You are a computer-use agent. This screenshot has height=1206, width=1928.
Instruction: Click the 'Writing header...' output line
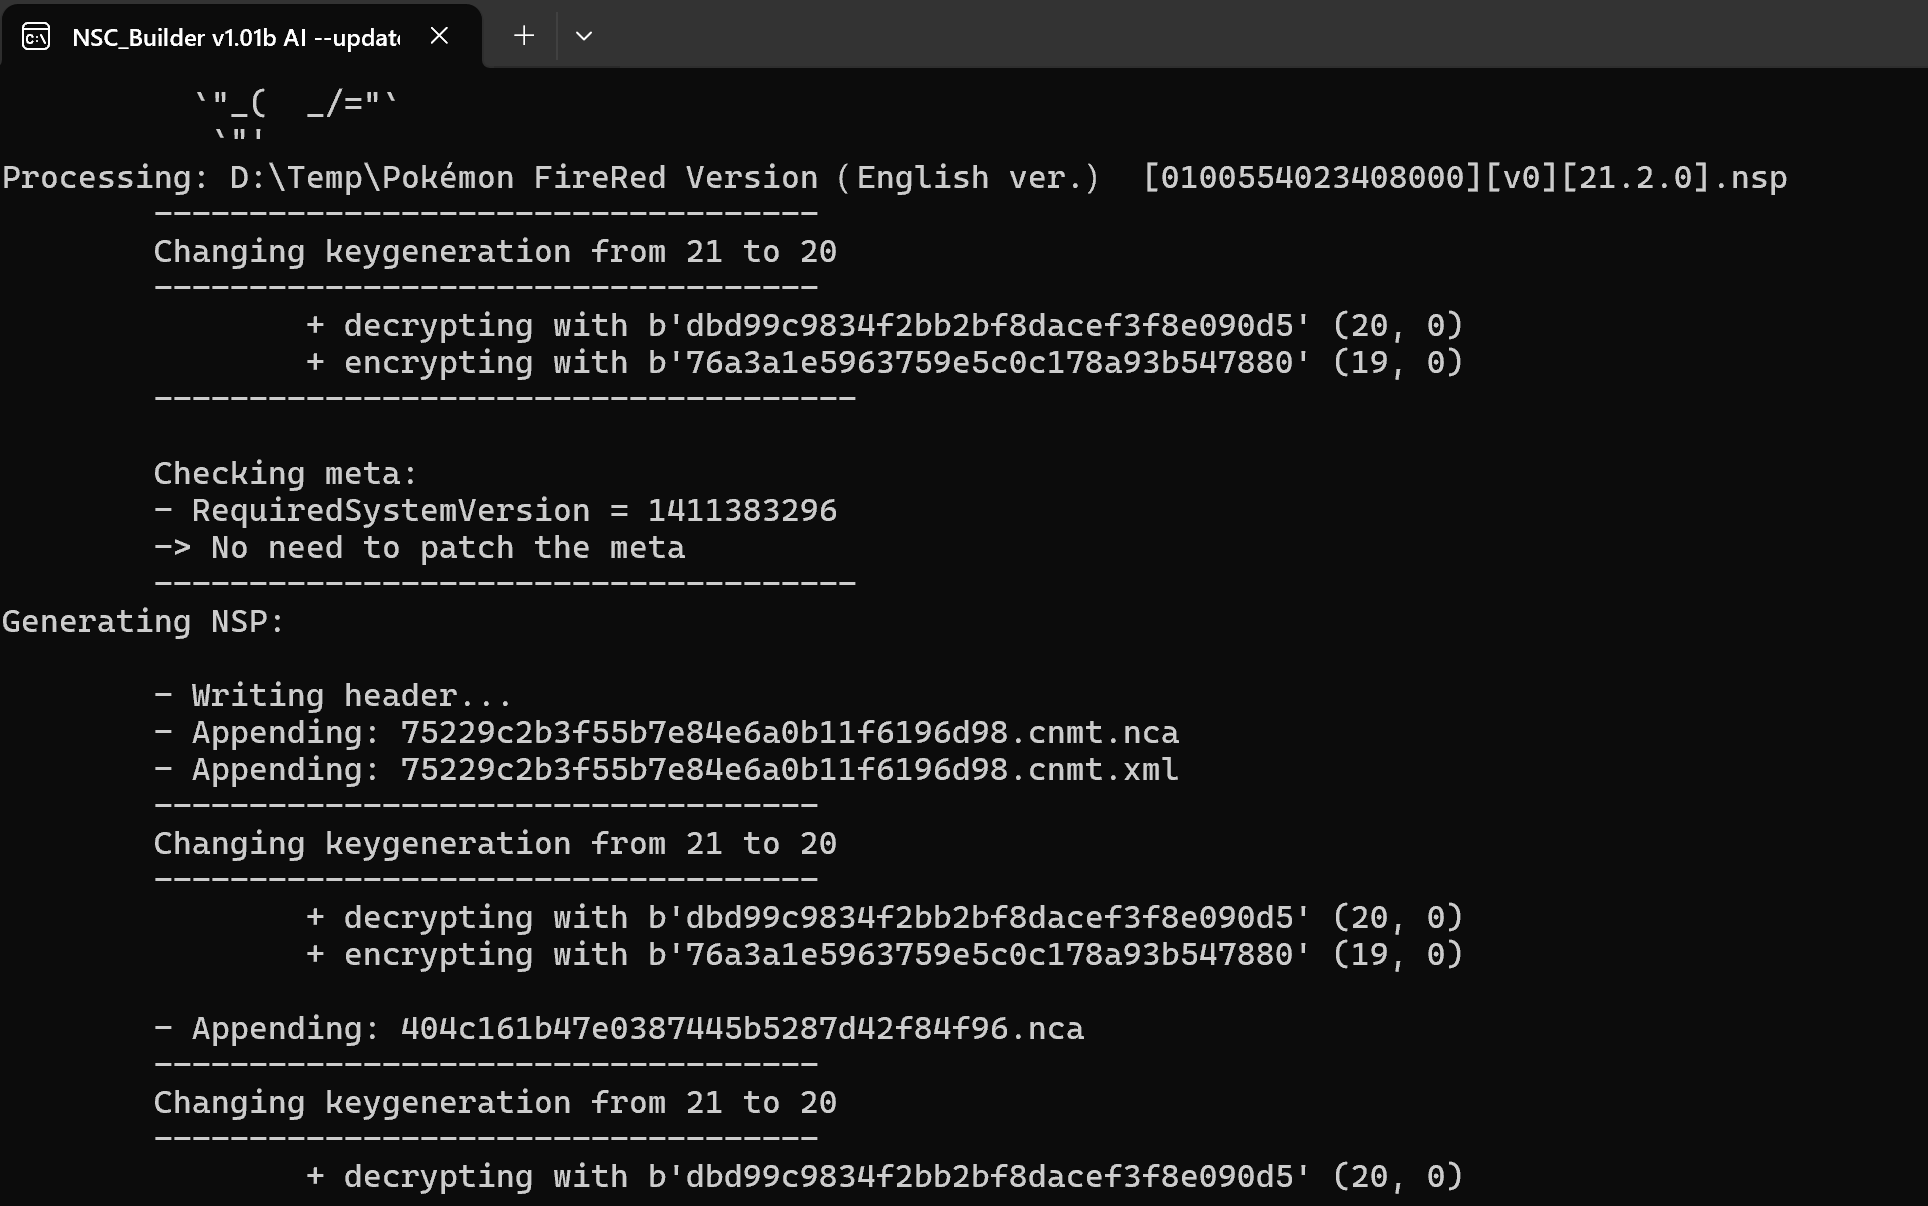click(x=333, y=696)
